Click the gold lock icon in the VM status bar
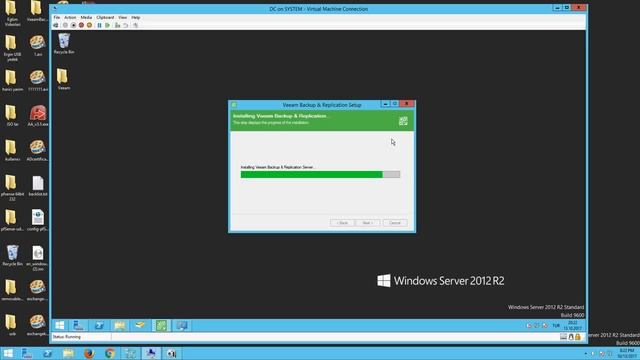 (578, 337)
